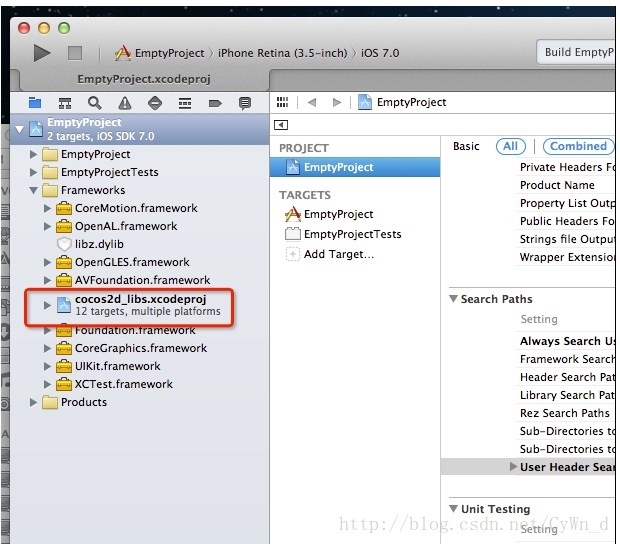Select OpenGLES.framework in navigator
The width and height of the screenshot is (620, 544).
[x=132, y=262]
